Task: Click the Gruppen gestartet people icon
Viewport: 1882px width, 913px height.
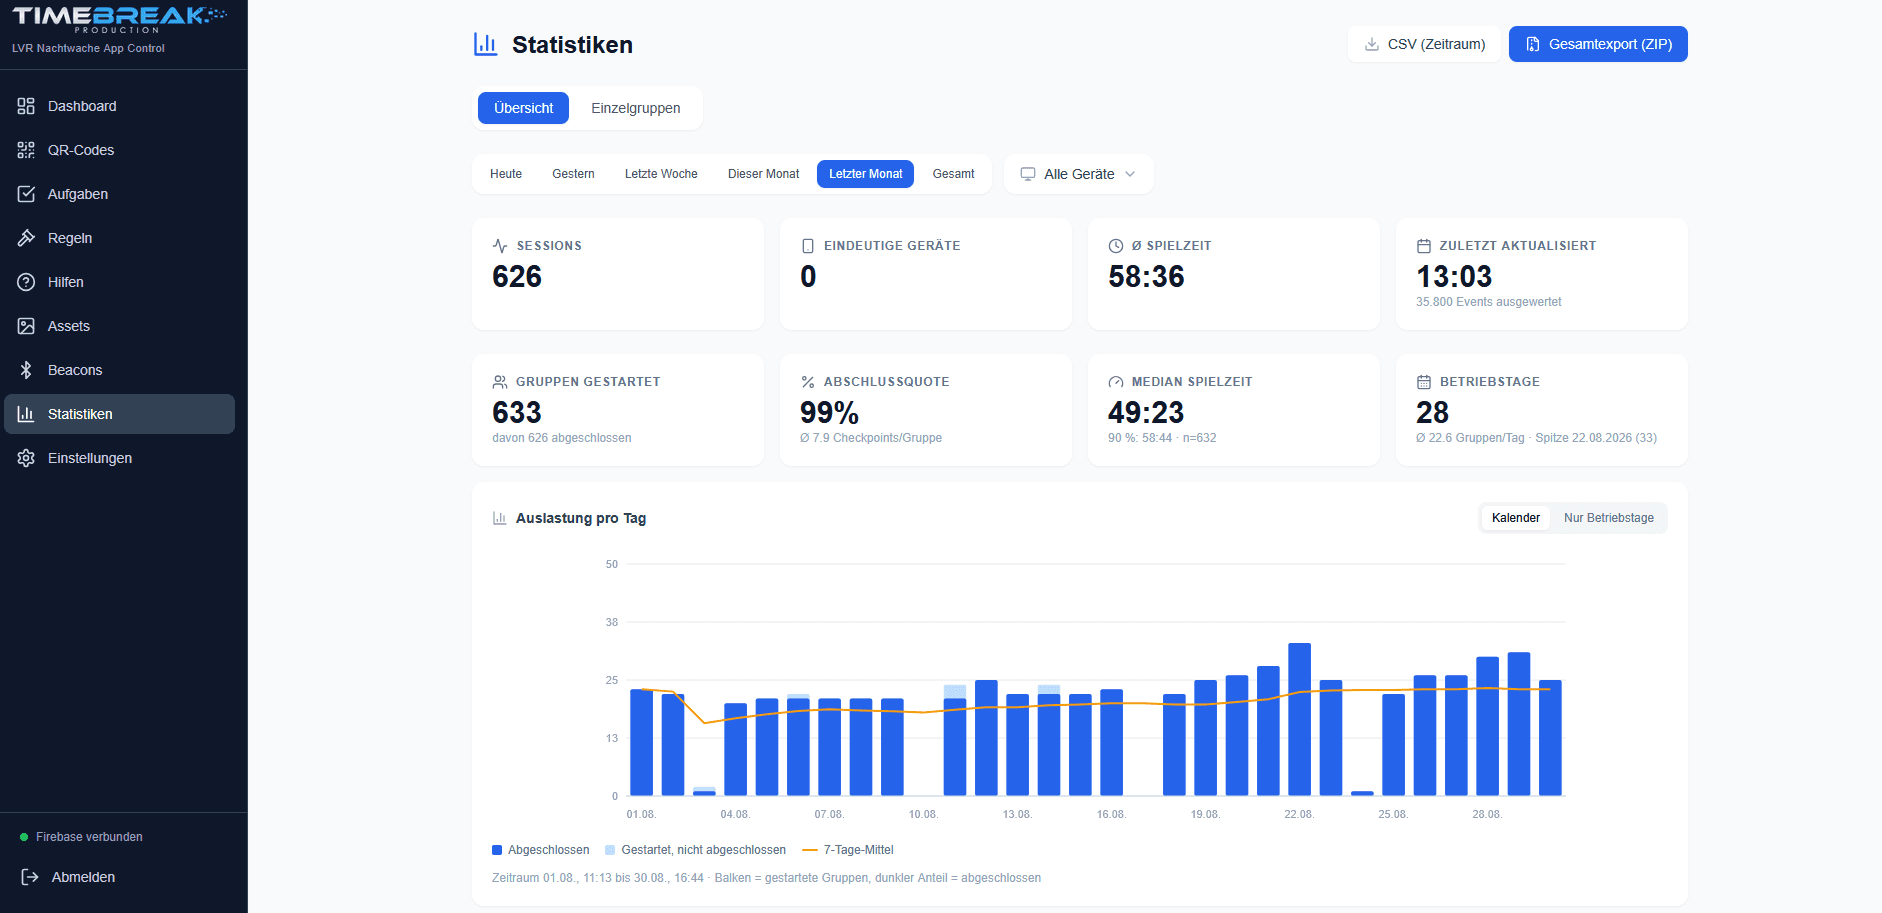Action: [x=500, y=382]
